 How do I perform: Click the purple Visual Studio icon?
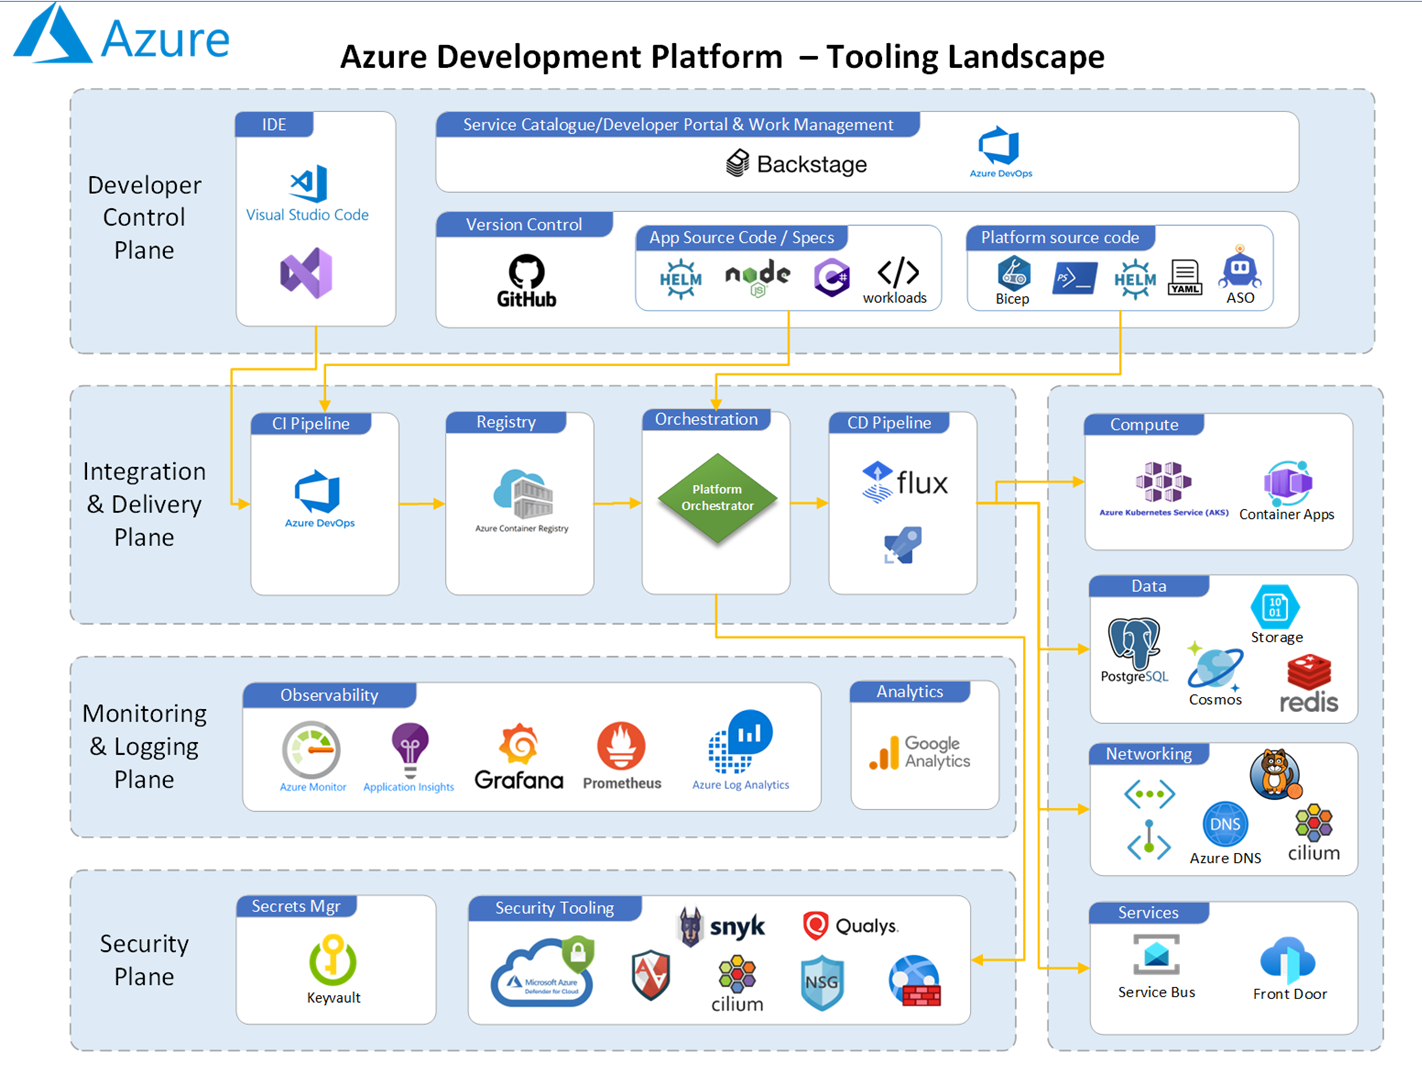tap(306, 273)
